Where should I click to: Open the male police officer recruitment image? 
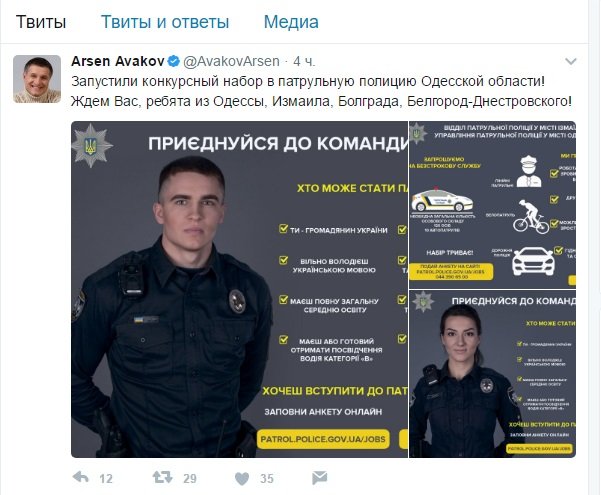point(240,289)
